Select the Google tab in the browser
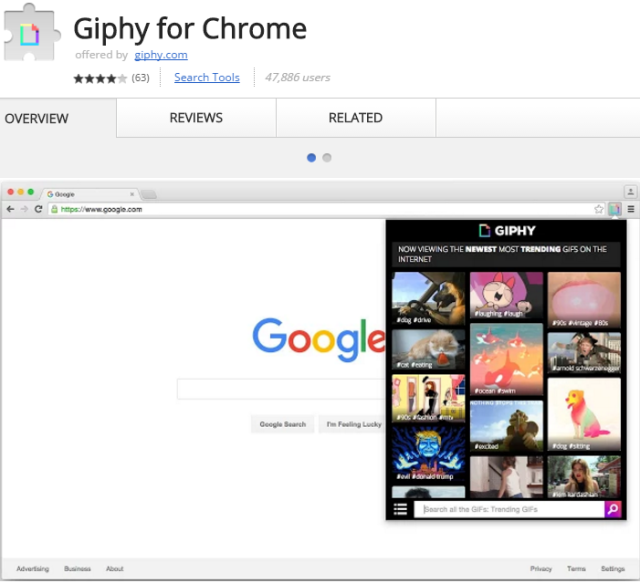Image resolution: width=640 pixels, height=583 pixels. click(90, 194)
